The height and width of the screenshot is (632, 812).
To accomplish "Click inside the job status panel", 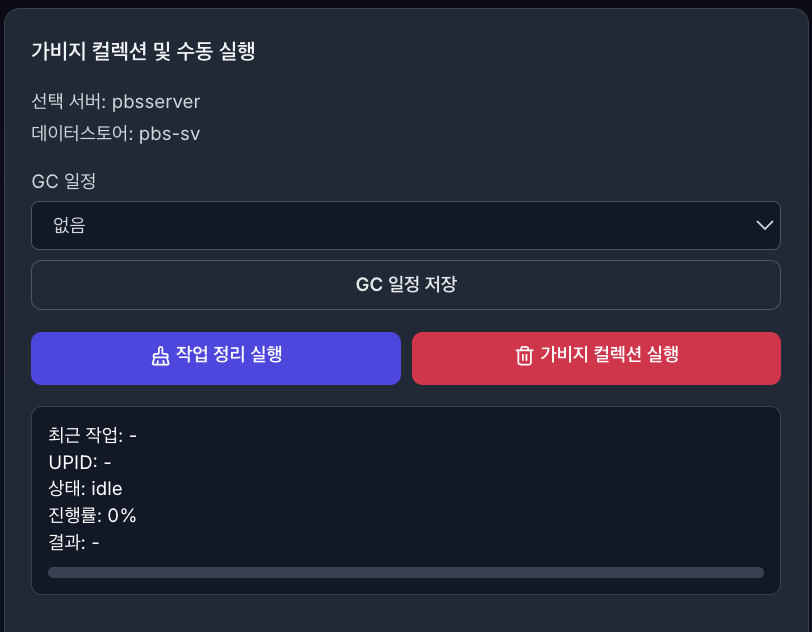I will coord(405,498).
